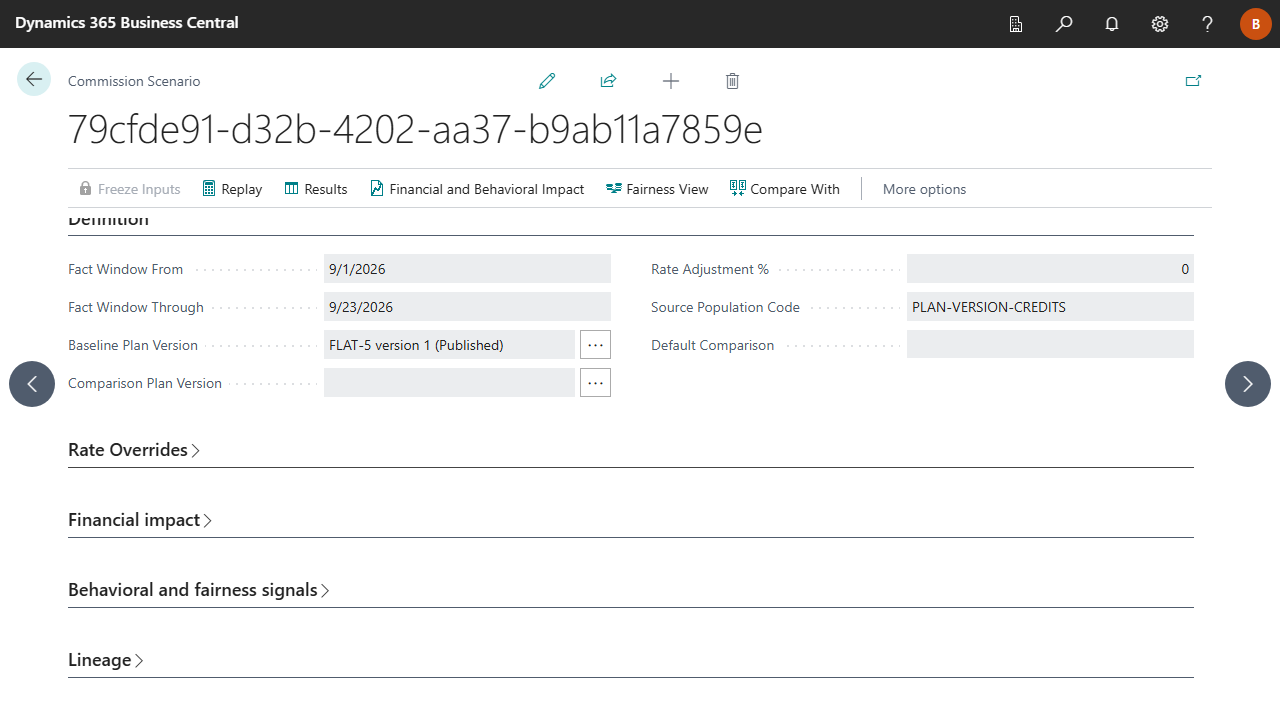Click the Compare With action
This screenshot has width=1280, height=720.
pos(785,189)
